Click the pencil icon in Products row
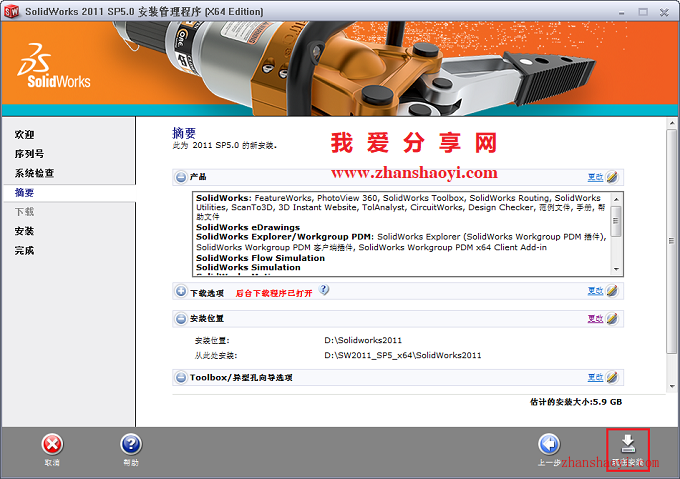 (612, 177)
